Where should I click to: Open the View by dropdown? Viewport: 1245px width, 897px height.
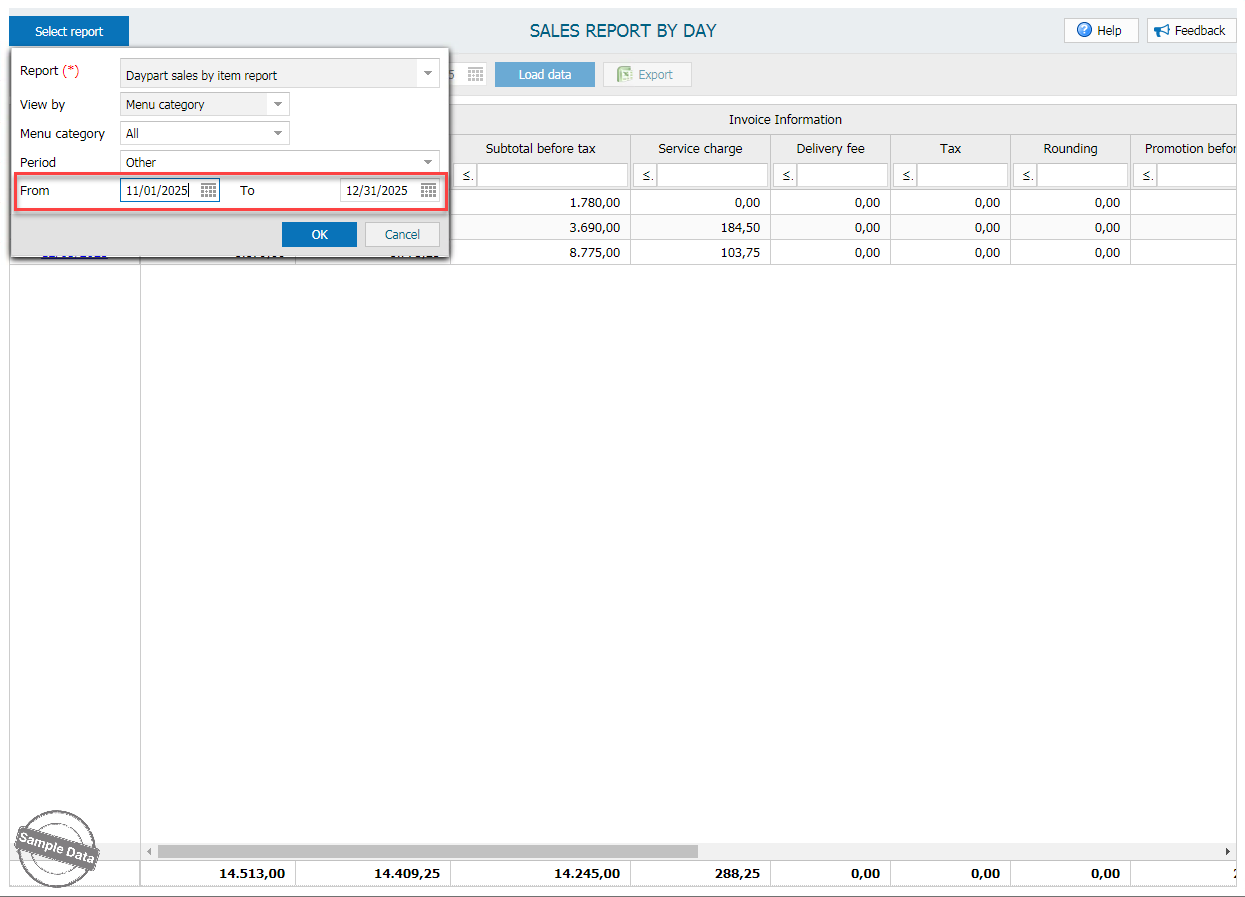(277, 104)
